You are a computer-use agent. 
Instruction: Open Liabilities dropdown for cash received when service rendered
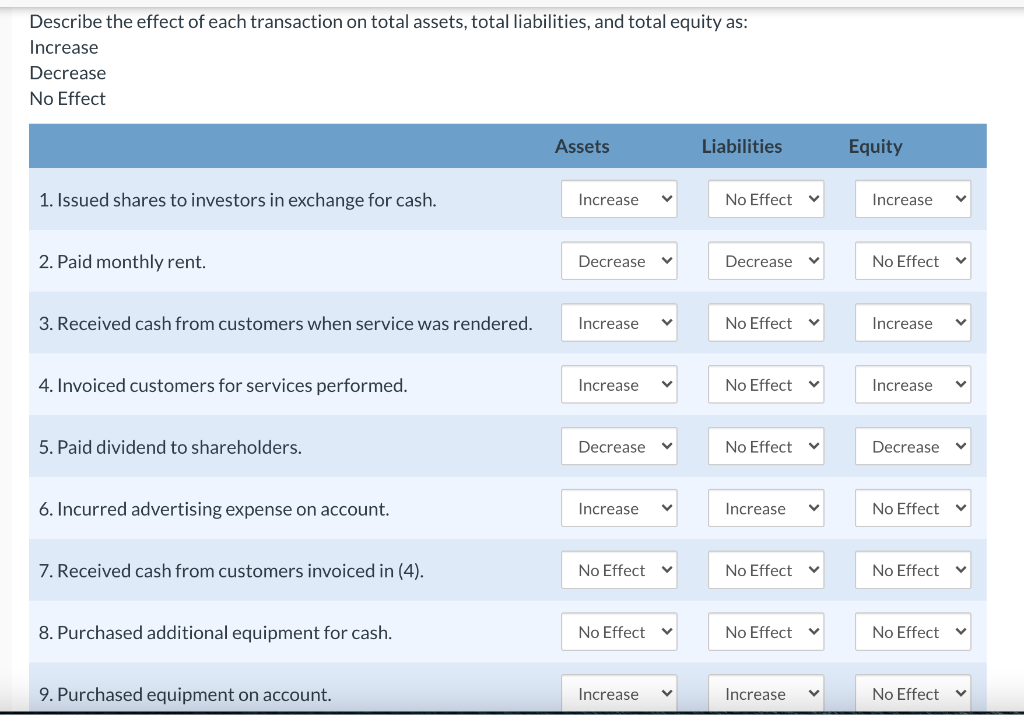[x=766, y=323]
